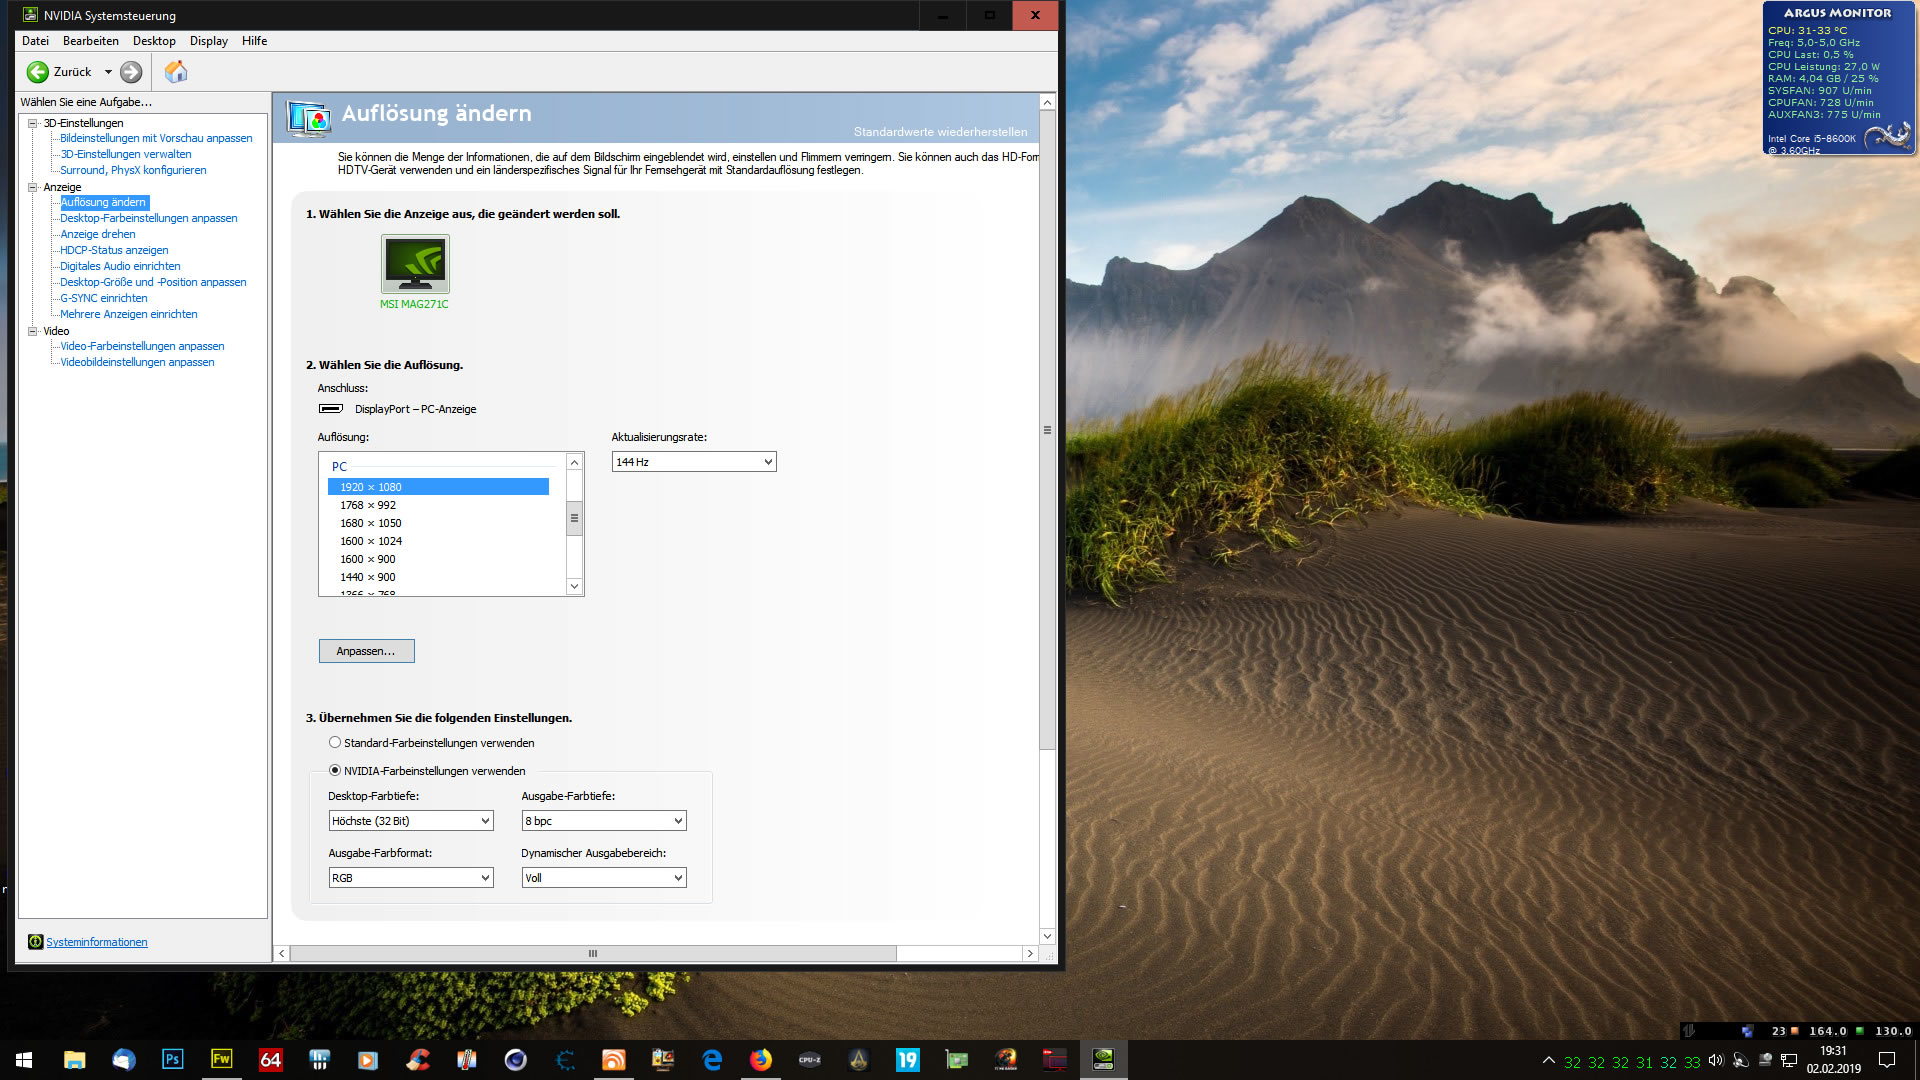1920x1080 pixels.
Task: Click the Anpassen... button
Action: click(366, 651)
